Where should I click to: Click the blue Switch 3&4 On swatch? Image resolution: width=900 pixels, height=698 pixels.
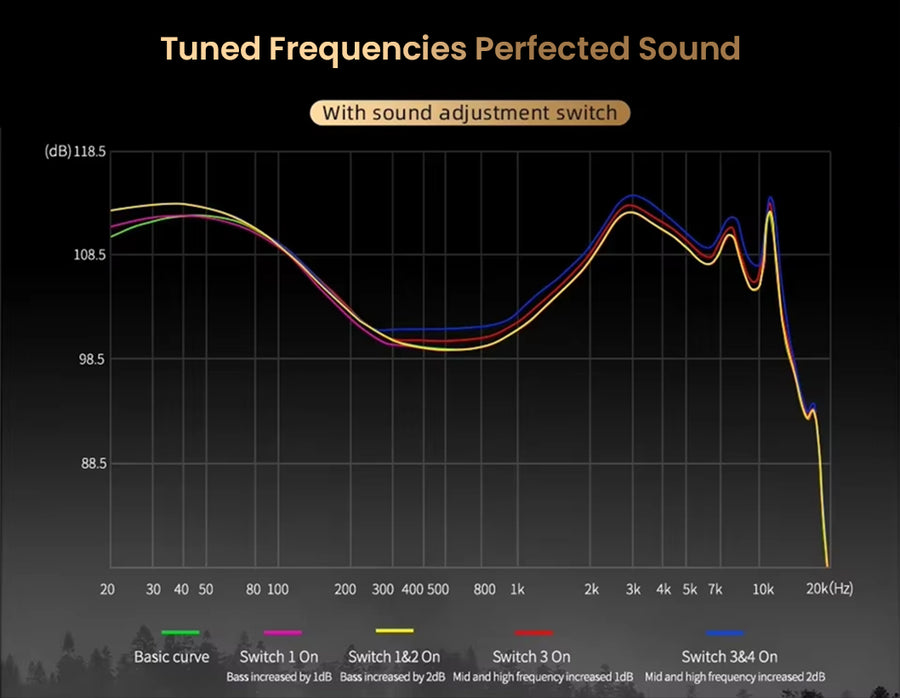point(723,633)
